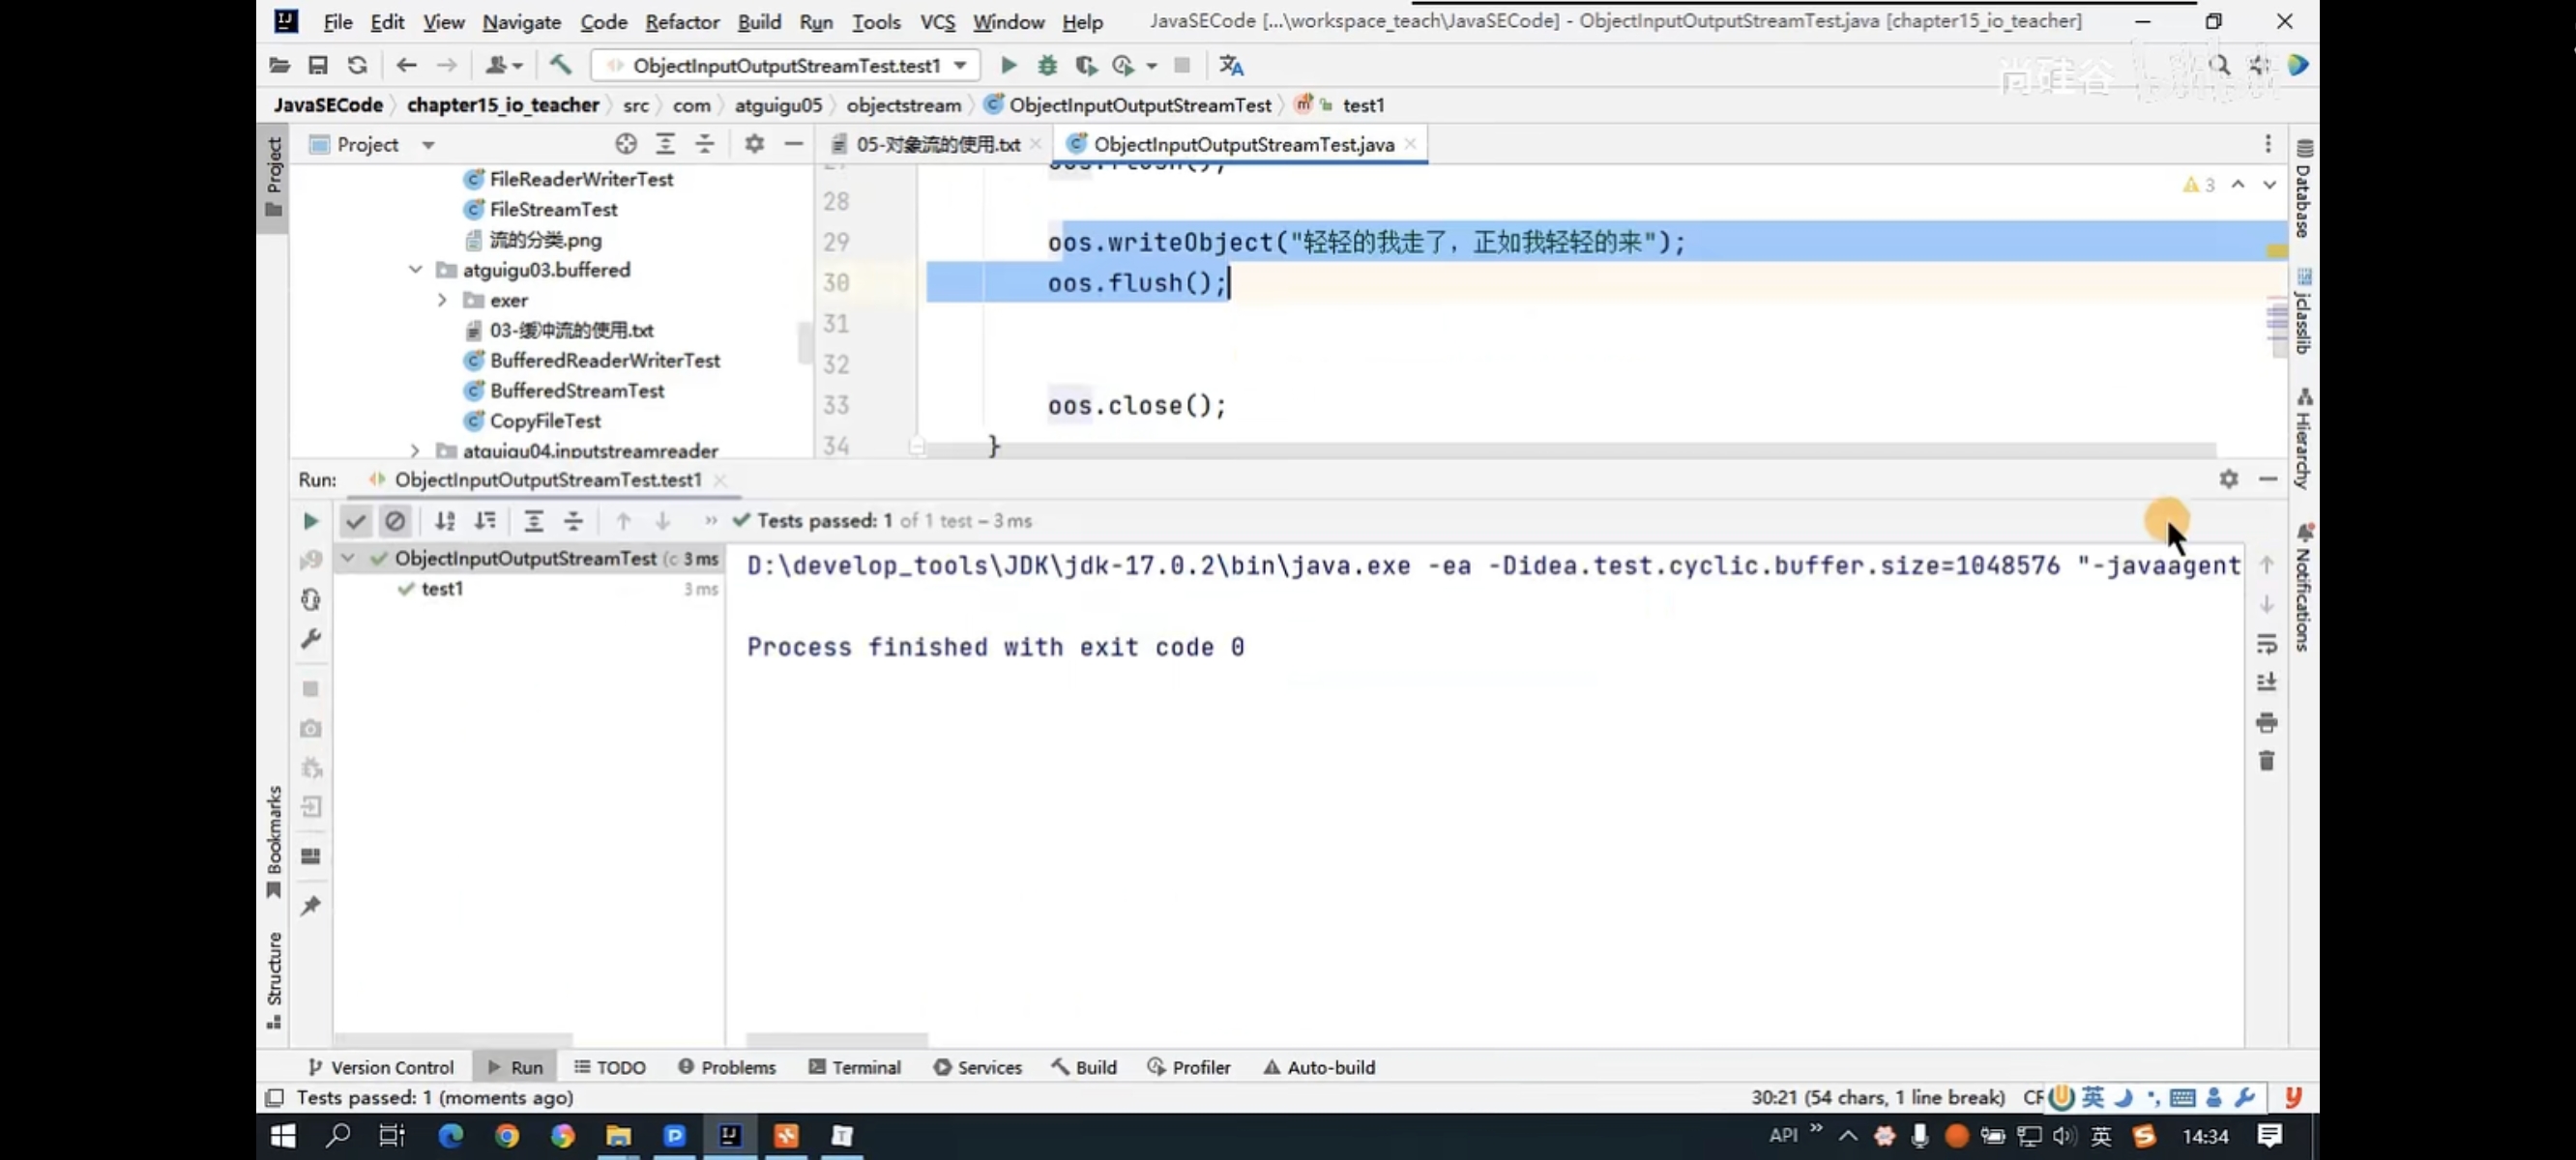
Task: Click the clear-all trash icon in the console
Action: coord(2266,762)
